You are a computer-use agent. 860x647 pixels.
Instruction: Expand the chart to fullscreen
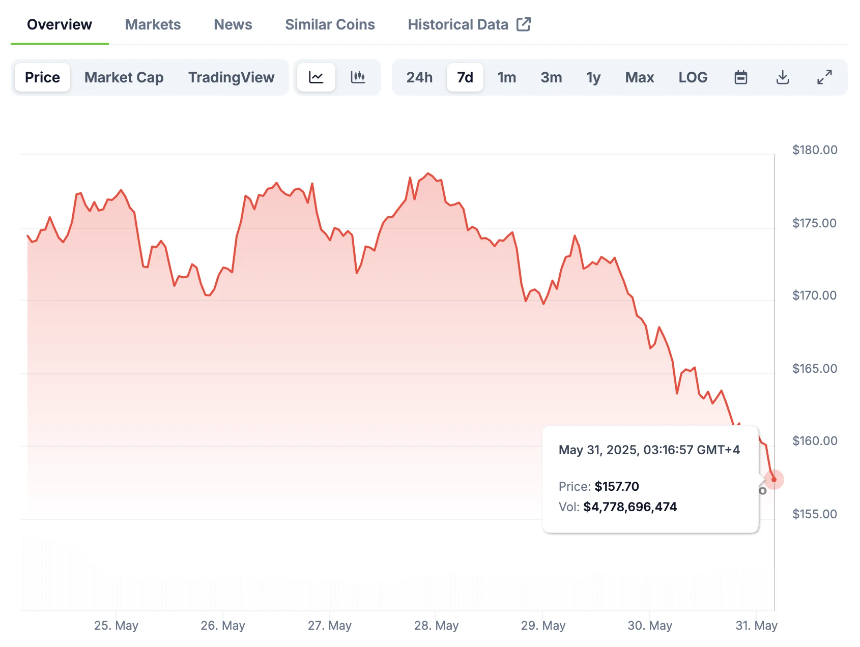tap(824, 77)
